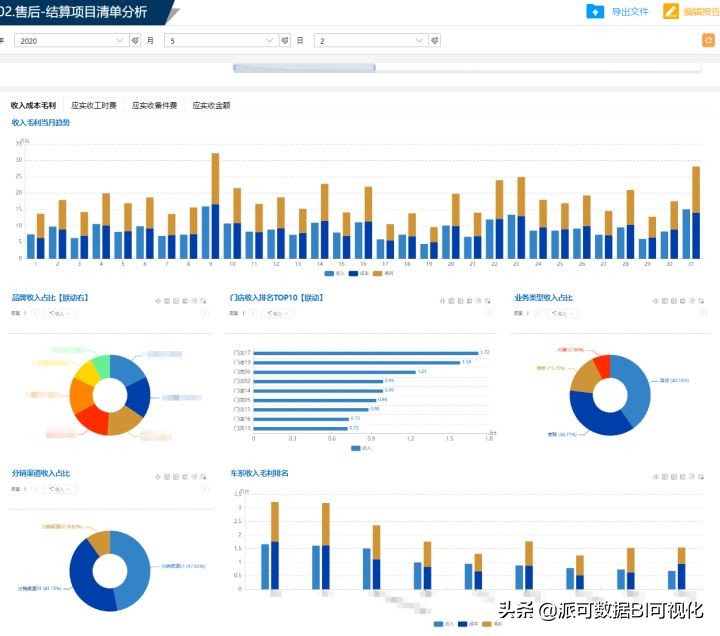Screen dimensions: 720x636
Task: Expand the day dropdown showing 2
Action: pyautogui.click(x=370, y=41)
